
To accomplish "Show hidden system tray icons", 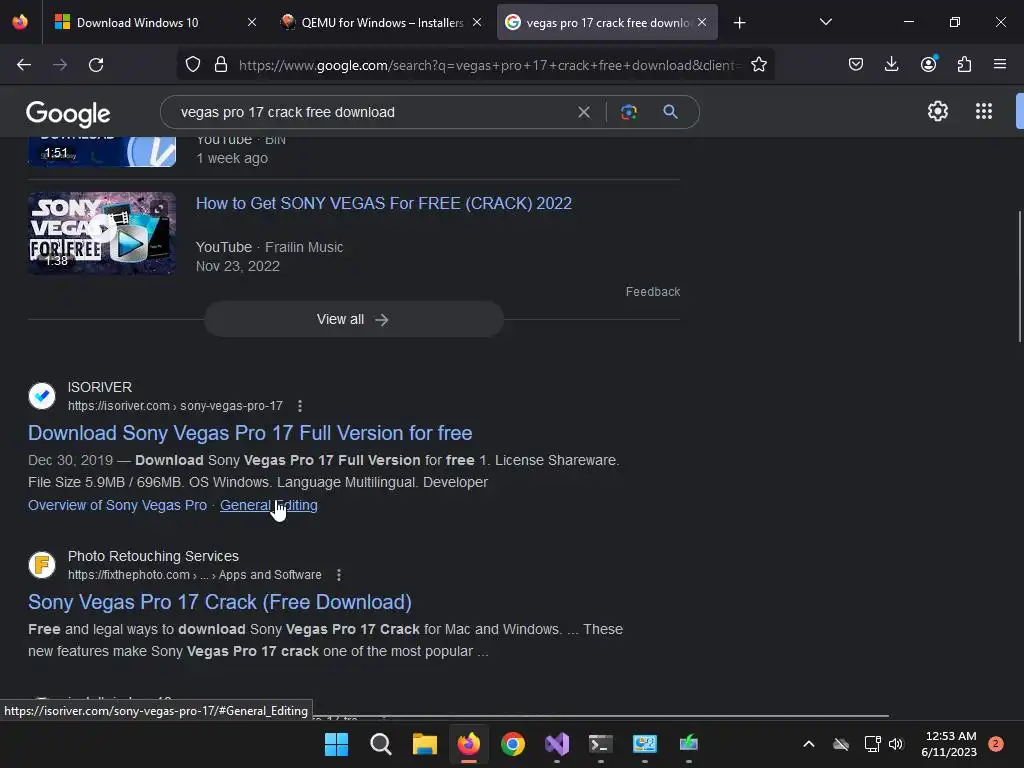I will [x=808, y=744].
